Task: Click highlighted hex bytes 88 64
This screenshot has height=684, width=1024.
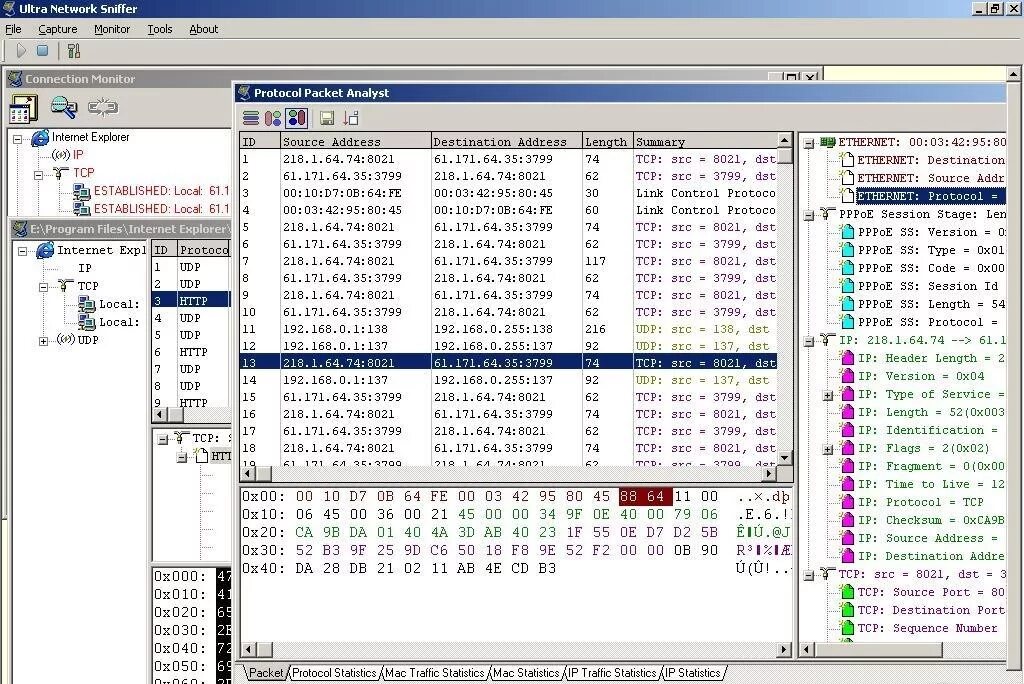Action: click(x=645, y=497)
